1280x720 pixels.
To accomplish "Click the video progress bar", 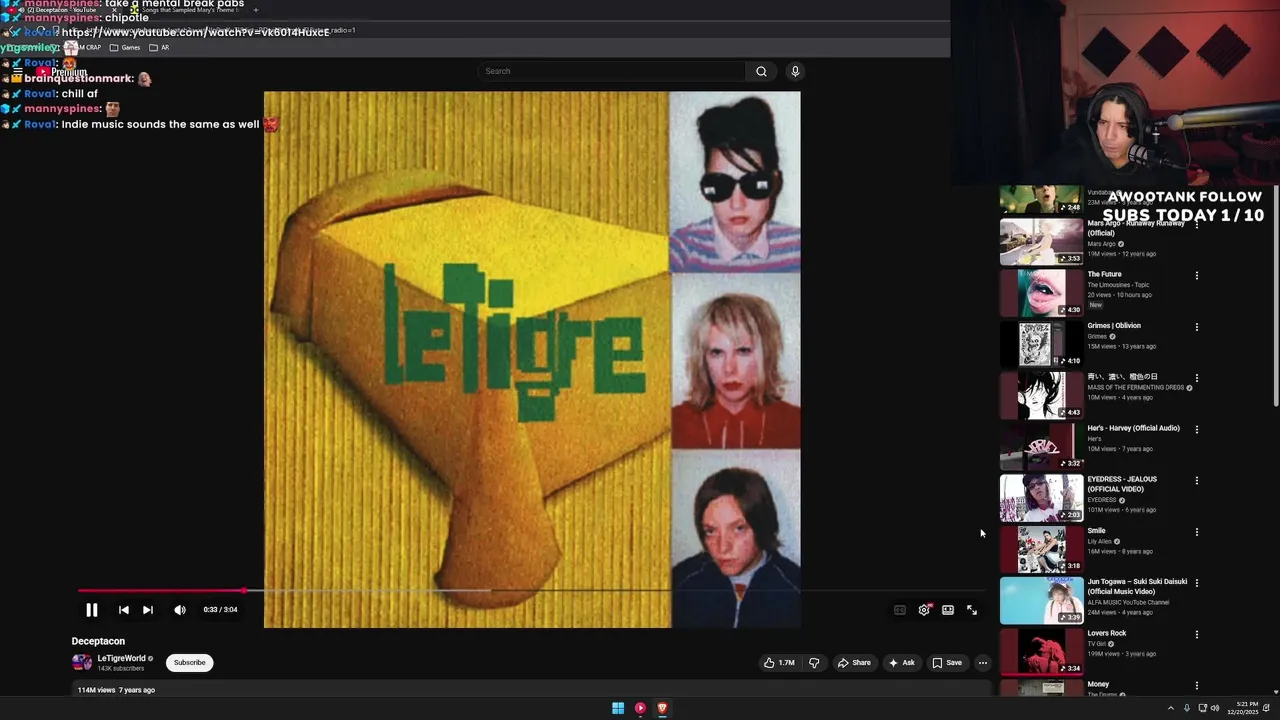I will click(534, 591).
